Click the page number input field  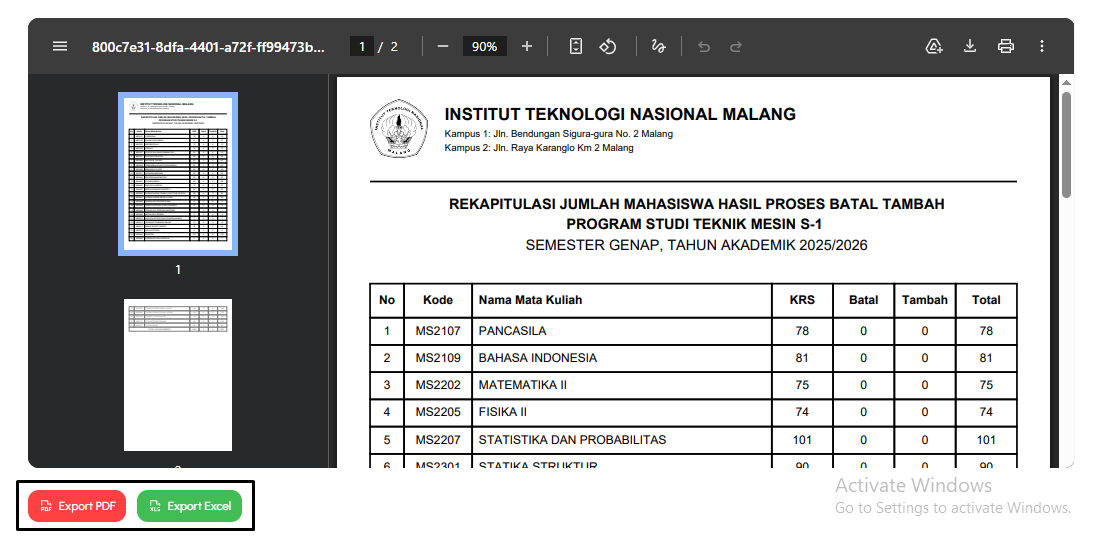click(361, 47)
